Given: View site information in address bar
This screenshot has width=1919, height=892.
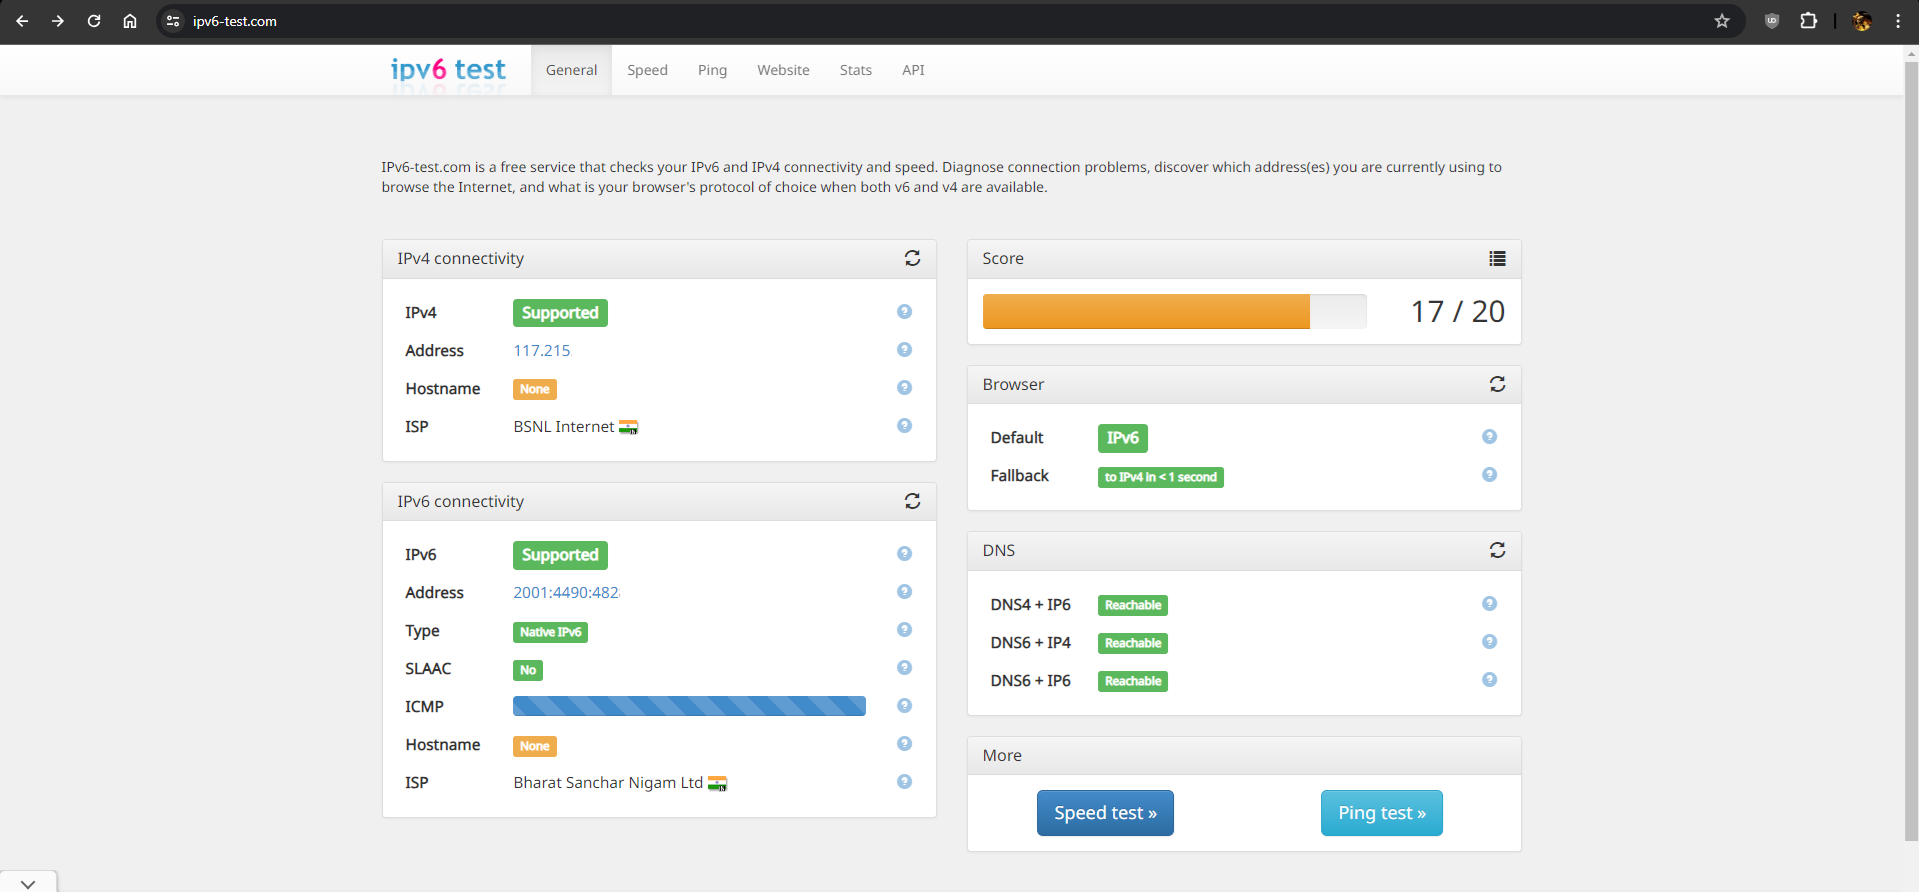Looking at the screenshot, I should point(173,21).
